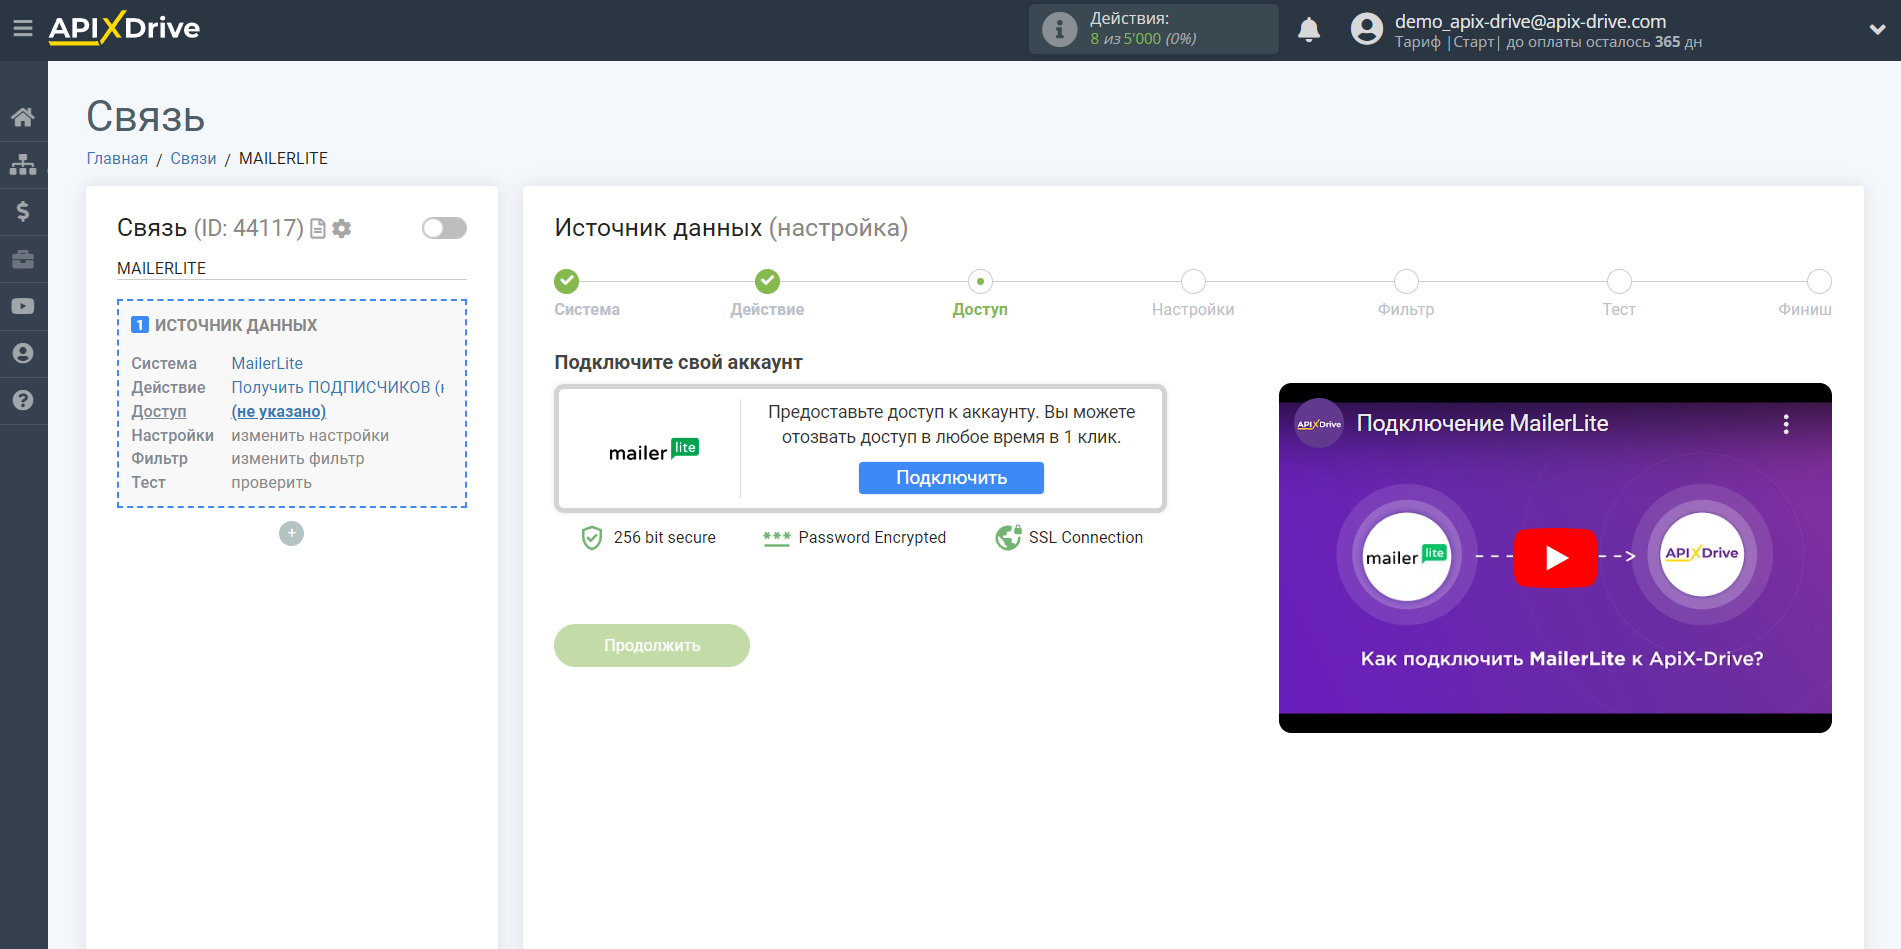Click the ApiX-Drive logo
The height and width of the screenshot is (949, 1901).
(x=124, y=28)
